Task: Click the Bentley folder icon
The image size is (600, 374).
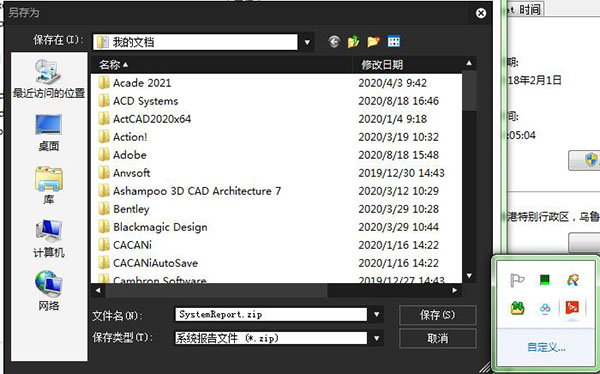Action: coord(104,209)
